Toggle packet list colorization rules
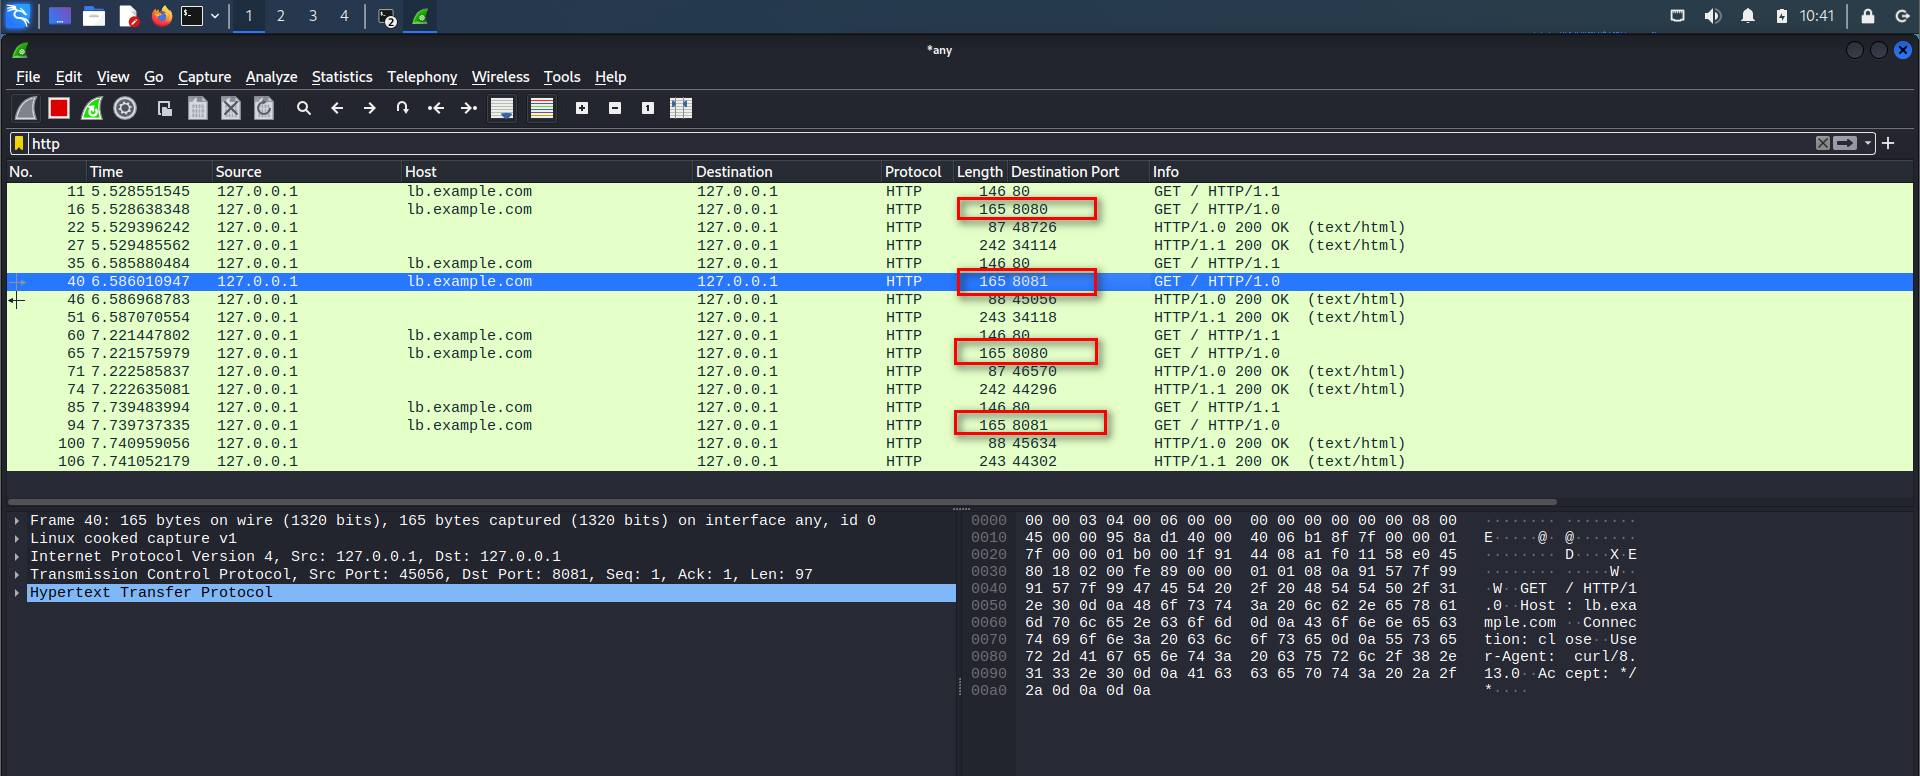 pos(542,108)
